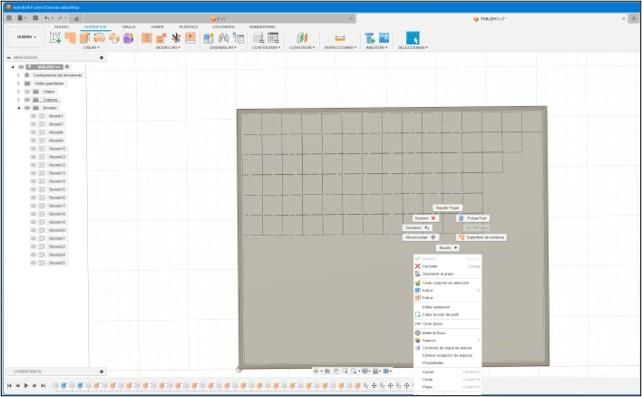Screen dimensions: 642x397
Task: Toggle visibility eye of Boceto18
Action: 34,214
